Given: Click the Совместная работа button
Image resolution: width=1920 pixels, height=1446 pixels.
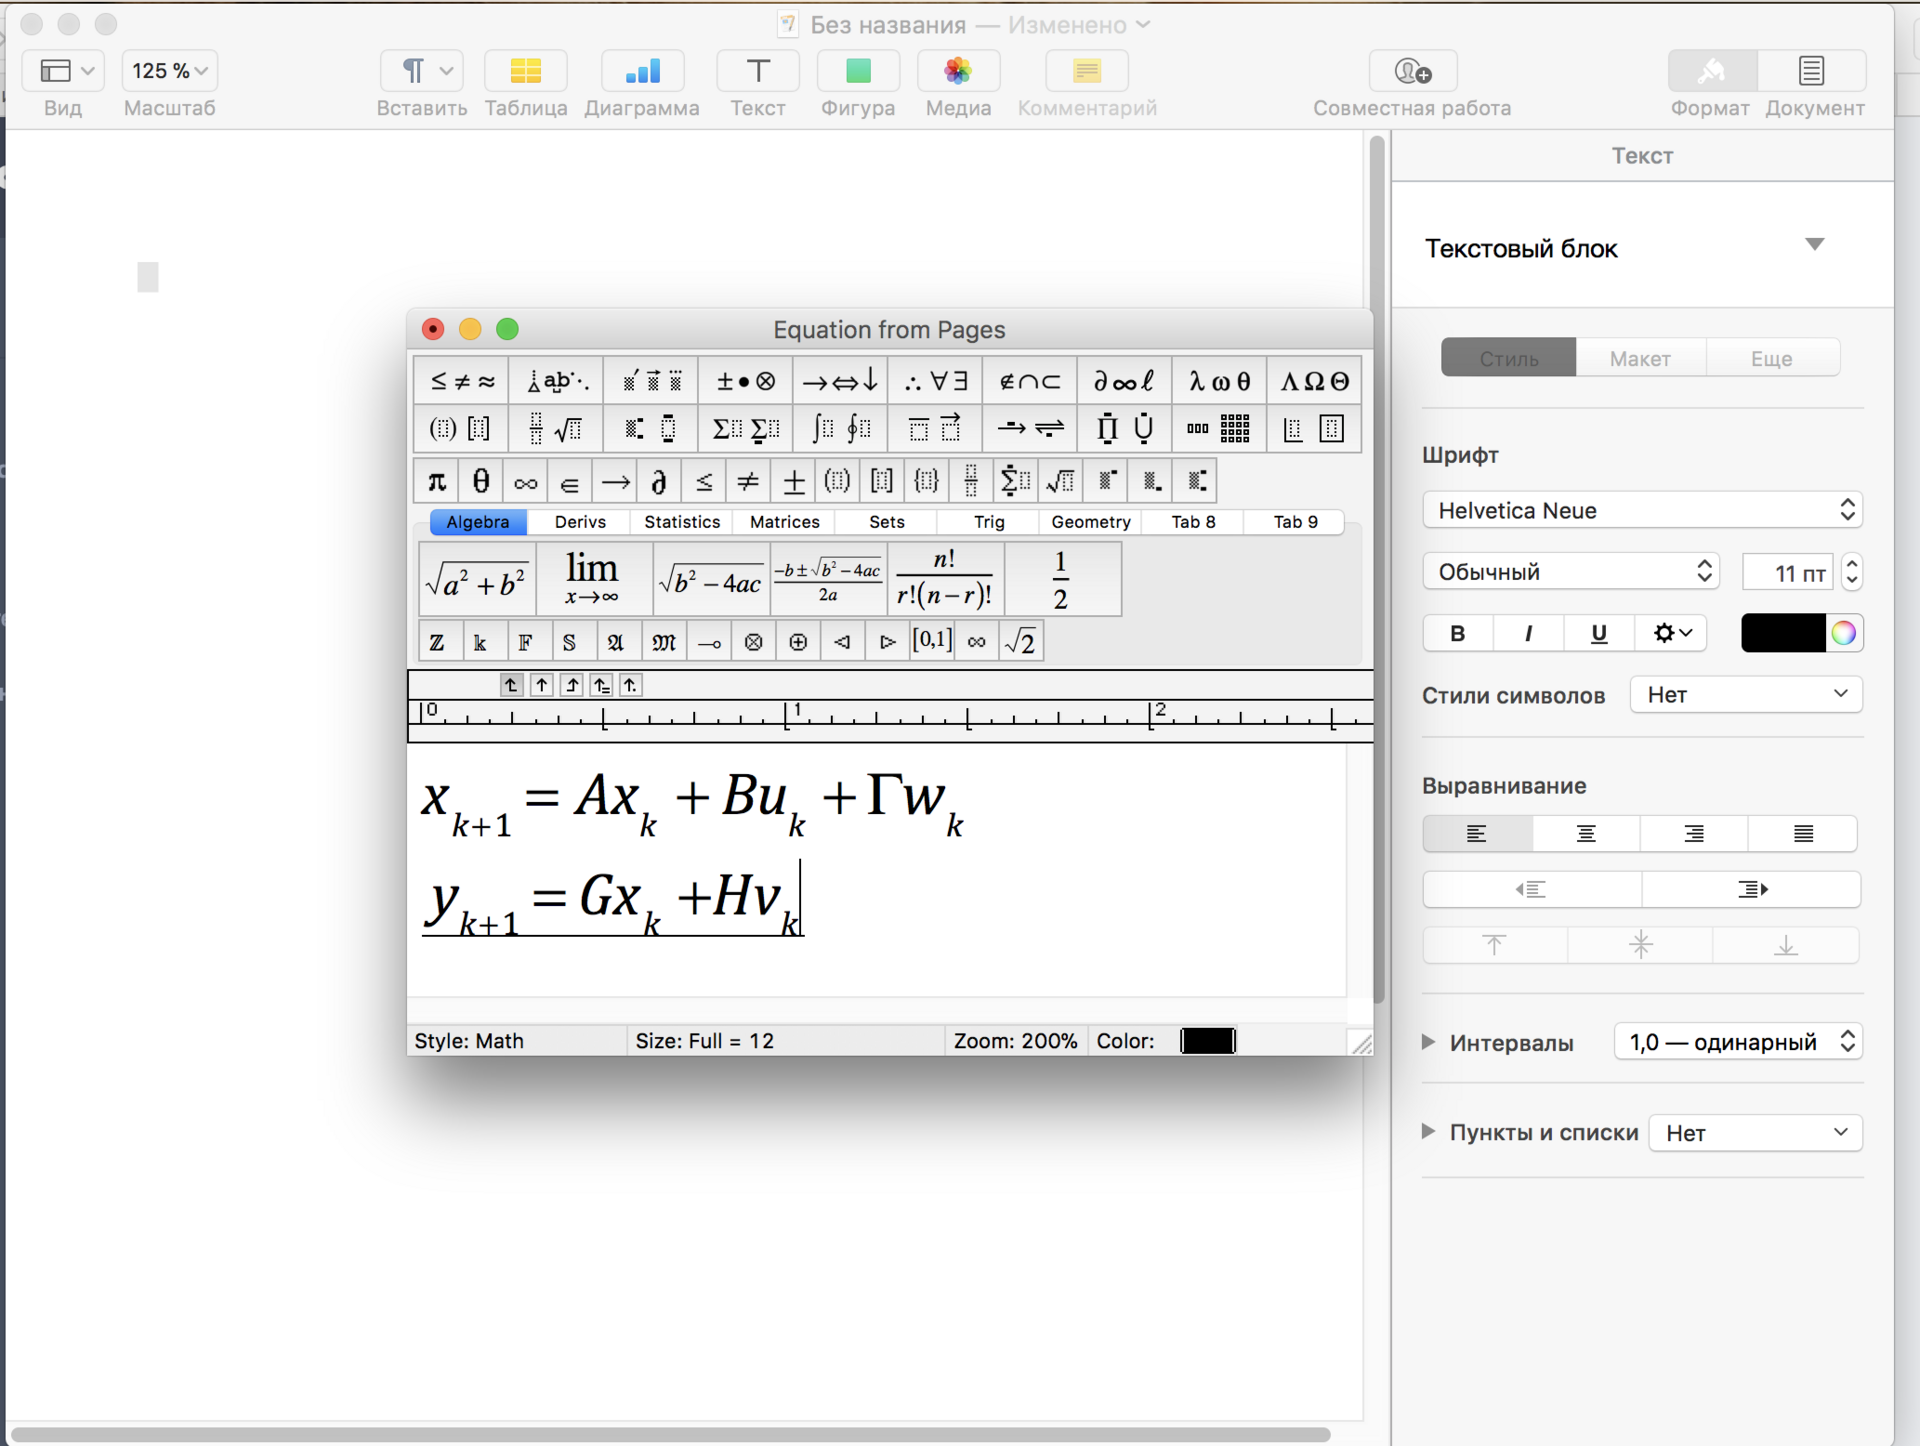Looking at the screenshot, I should tap(1412, 71).
